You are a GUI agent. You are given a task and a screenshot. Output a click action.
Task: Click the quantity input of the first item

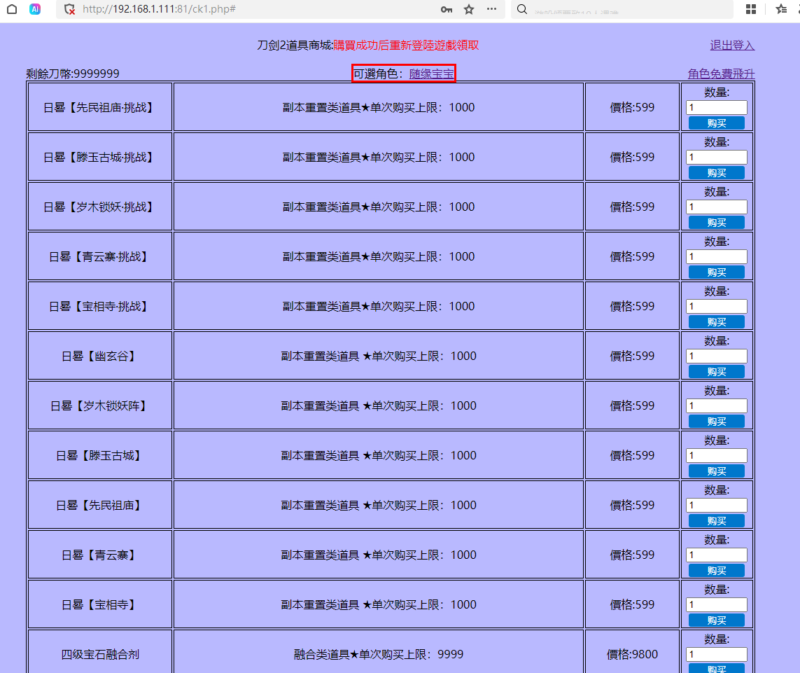point(714,105)
